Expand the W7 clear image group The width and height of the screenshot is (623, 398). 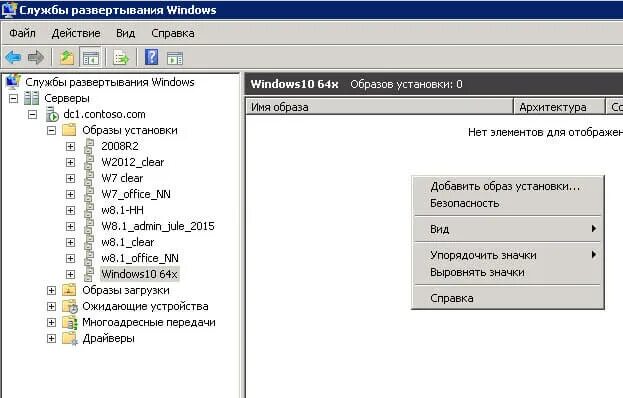pyautogui.click(x=70, y=178)
